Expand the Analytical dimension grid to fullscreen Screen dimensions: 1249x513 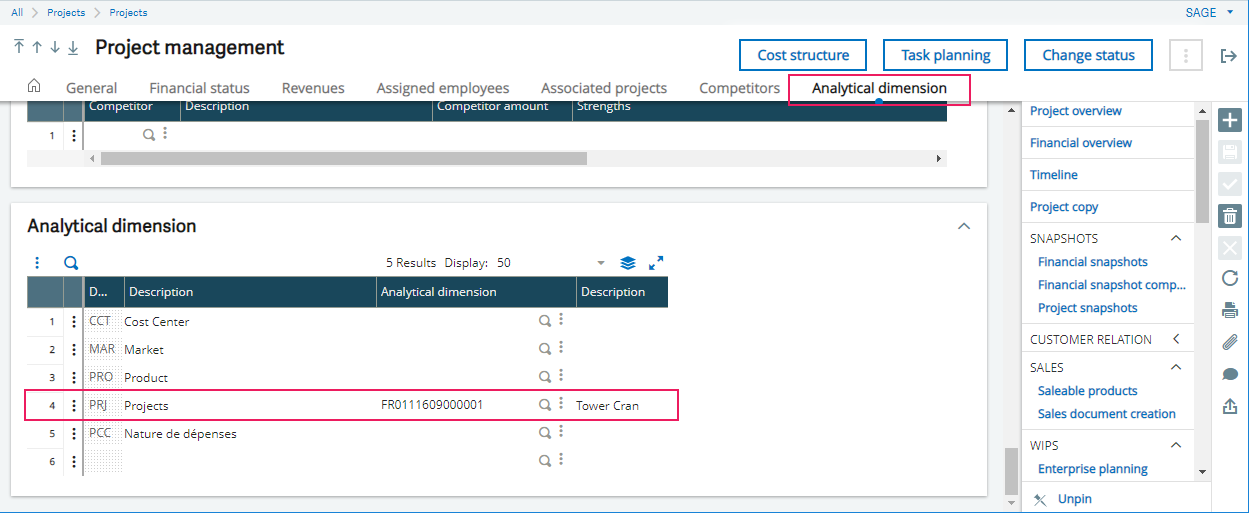click(x=656, y=263)
